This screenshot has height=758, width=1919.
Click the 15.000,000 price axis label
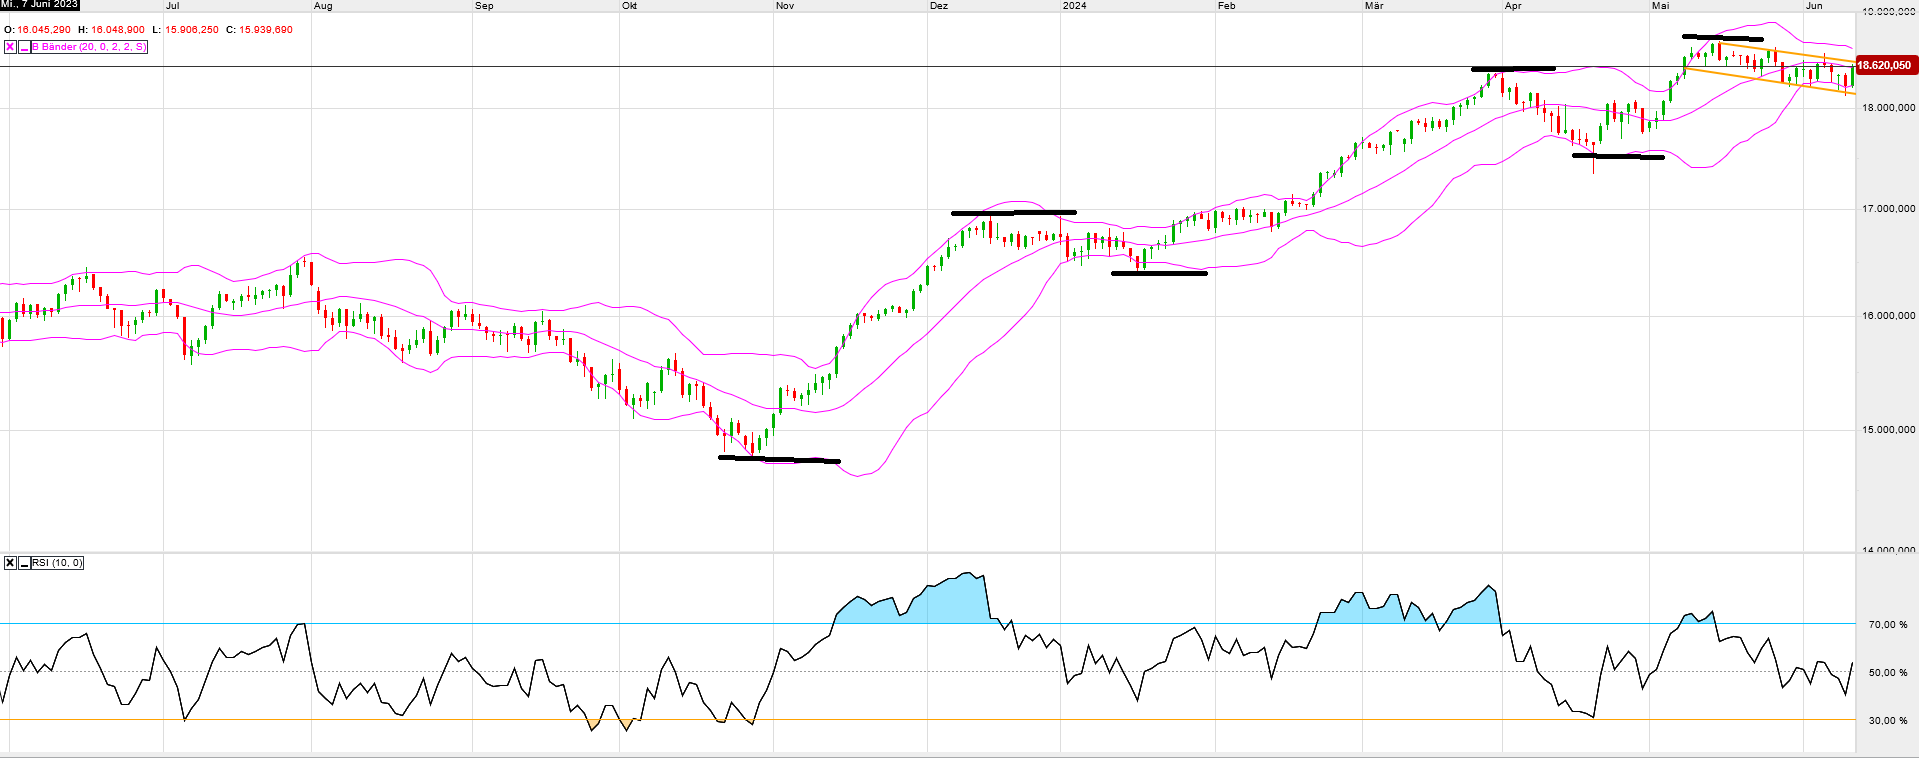[x=1888, y=430]
